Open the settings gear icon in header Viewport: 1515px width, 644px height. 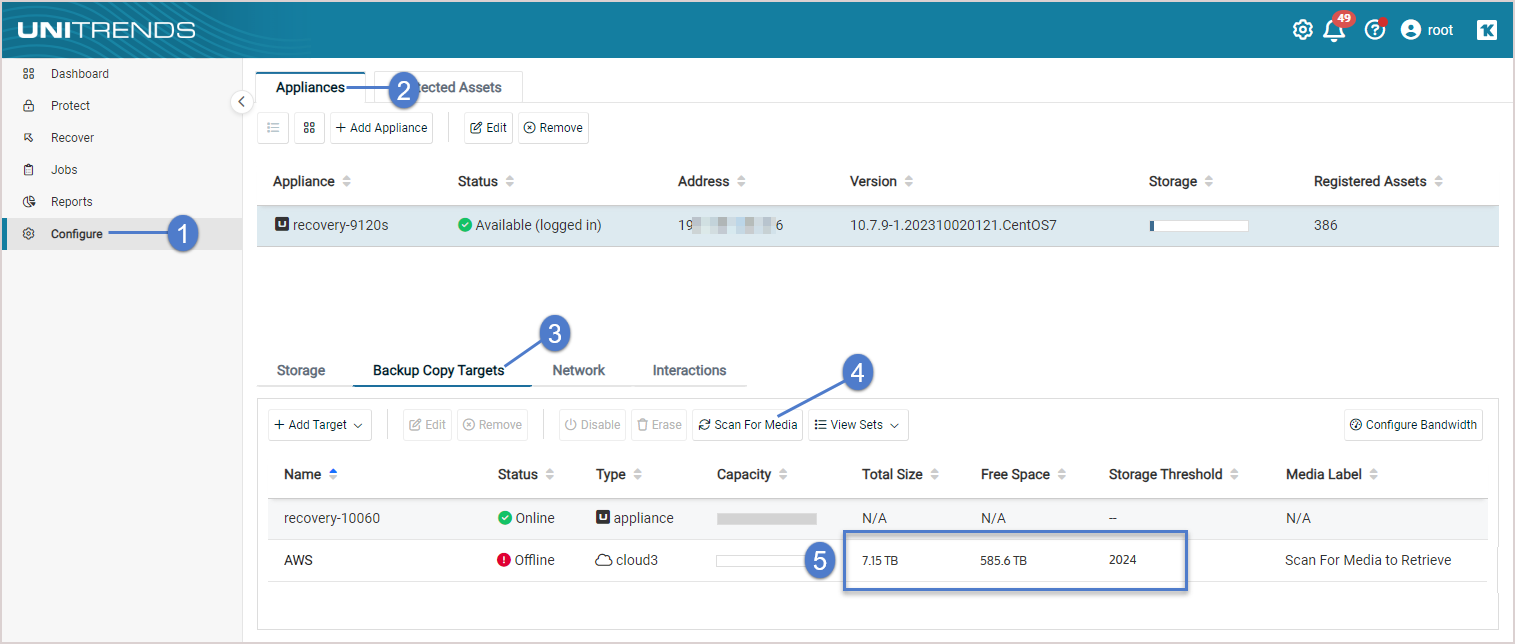coord(1302,30)
